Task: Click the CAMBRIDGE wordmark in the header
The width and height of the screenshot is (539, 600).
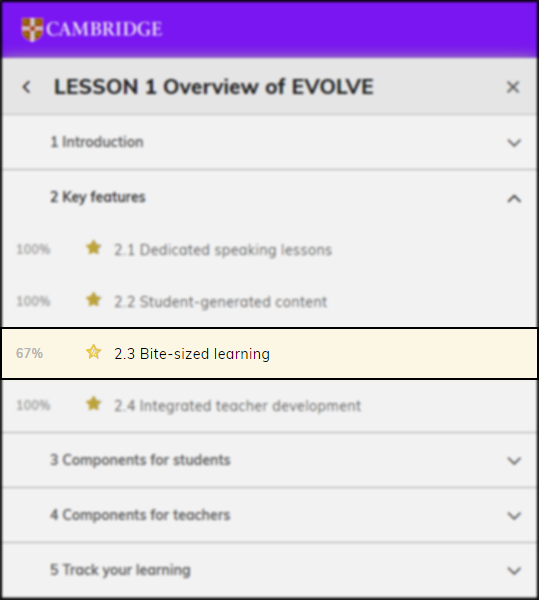Action: [x=104, y=29]
